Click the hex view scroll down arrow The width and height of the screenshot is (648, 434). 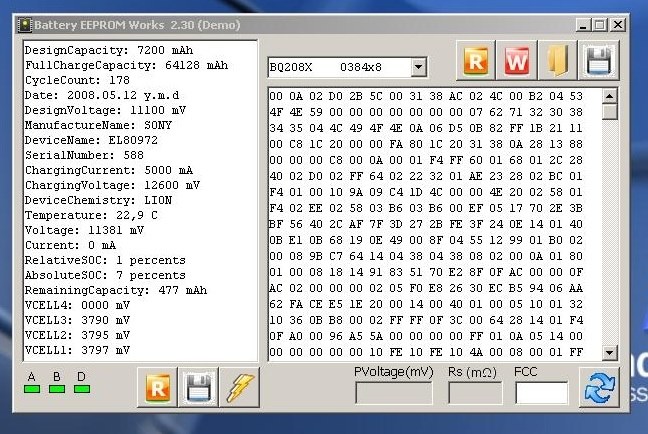pyautogui.click(x=610, y=353)
